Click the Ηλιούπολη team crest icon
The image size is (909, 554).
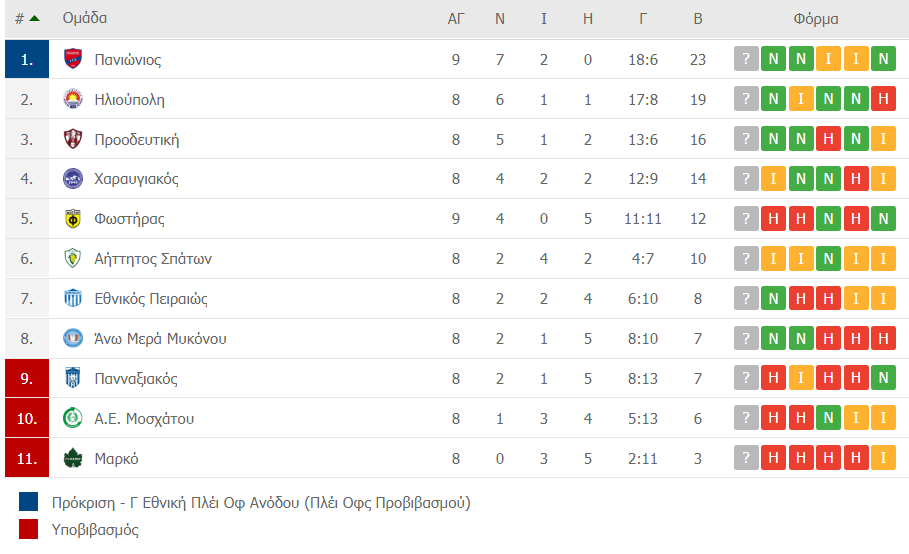[x=72, y=99]
